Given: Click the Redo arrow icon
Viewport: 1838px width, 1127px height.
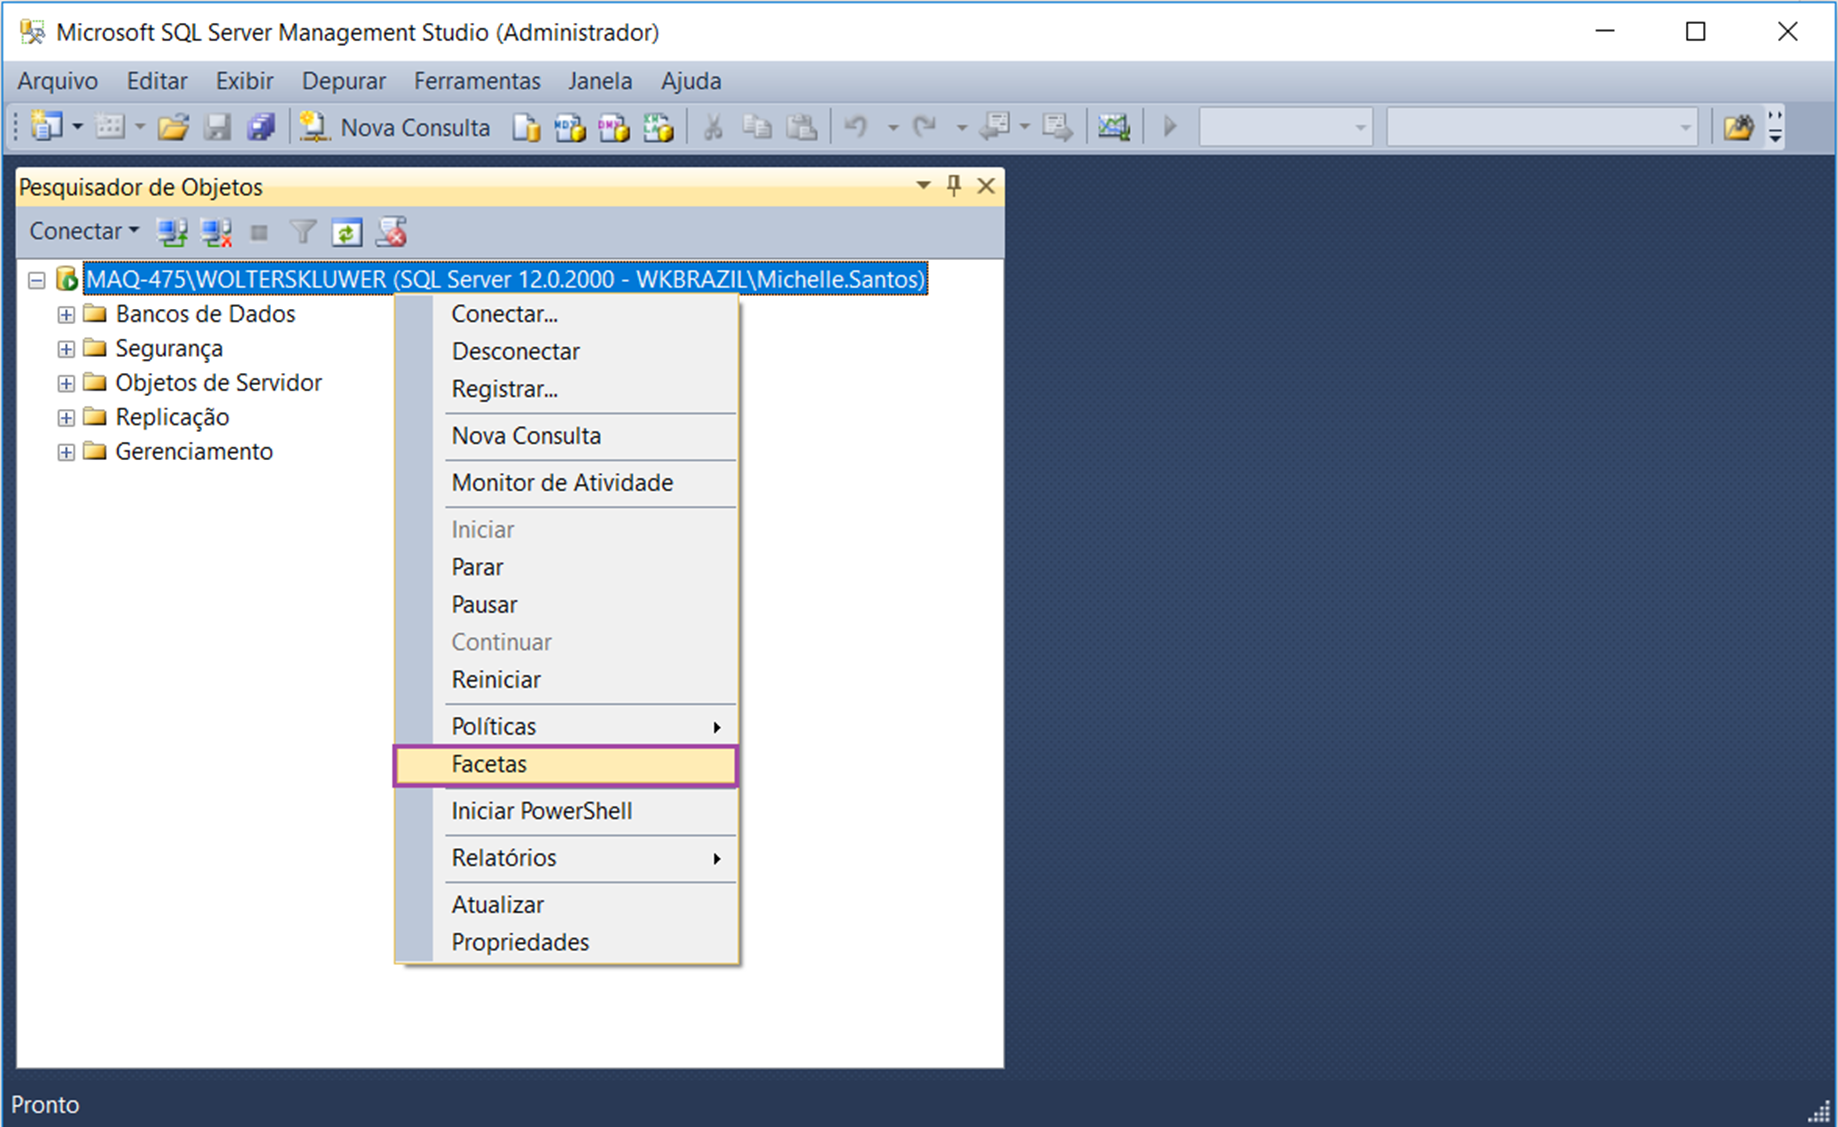Looking at the screenshot, I should 925,127.
